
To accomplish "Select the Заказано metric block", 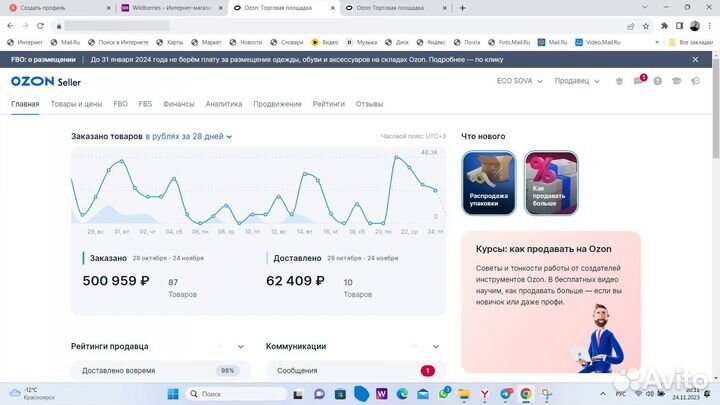I will (143, 276).
